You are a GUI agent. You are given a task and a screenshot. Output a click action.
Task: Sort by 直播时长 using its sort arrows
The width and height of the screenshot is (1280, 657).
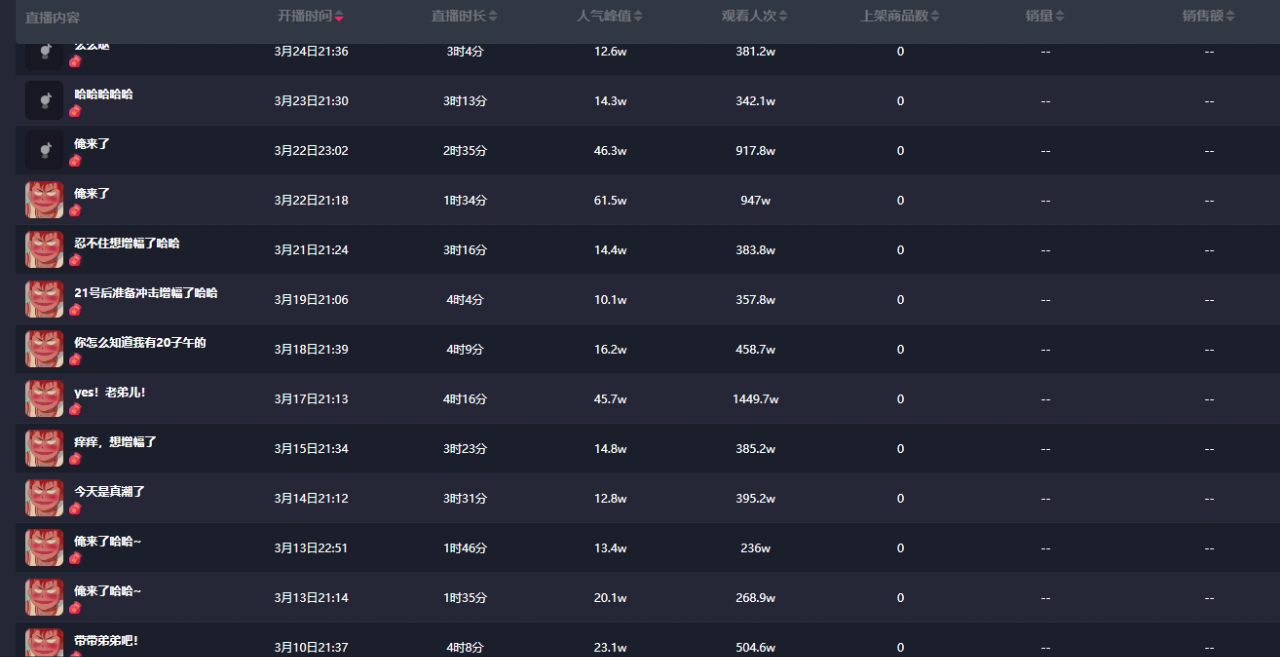(493, 16)
